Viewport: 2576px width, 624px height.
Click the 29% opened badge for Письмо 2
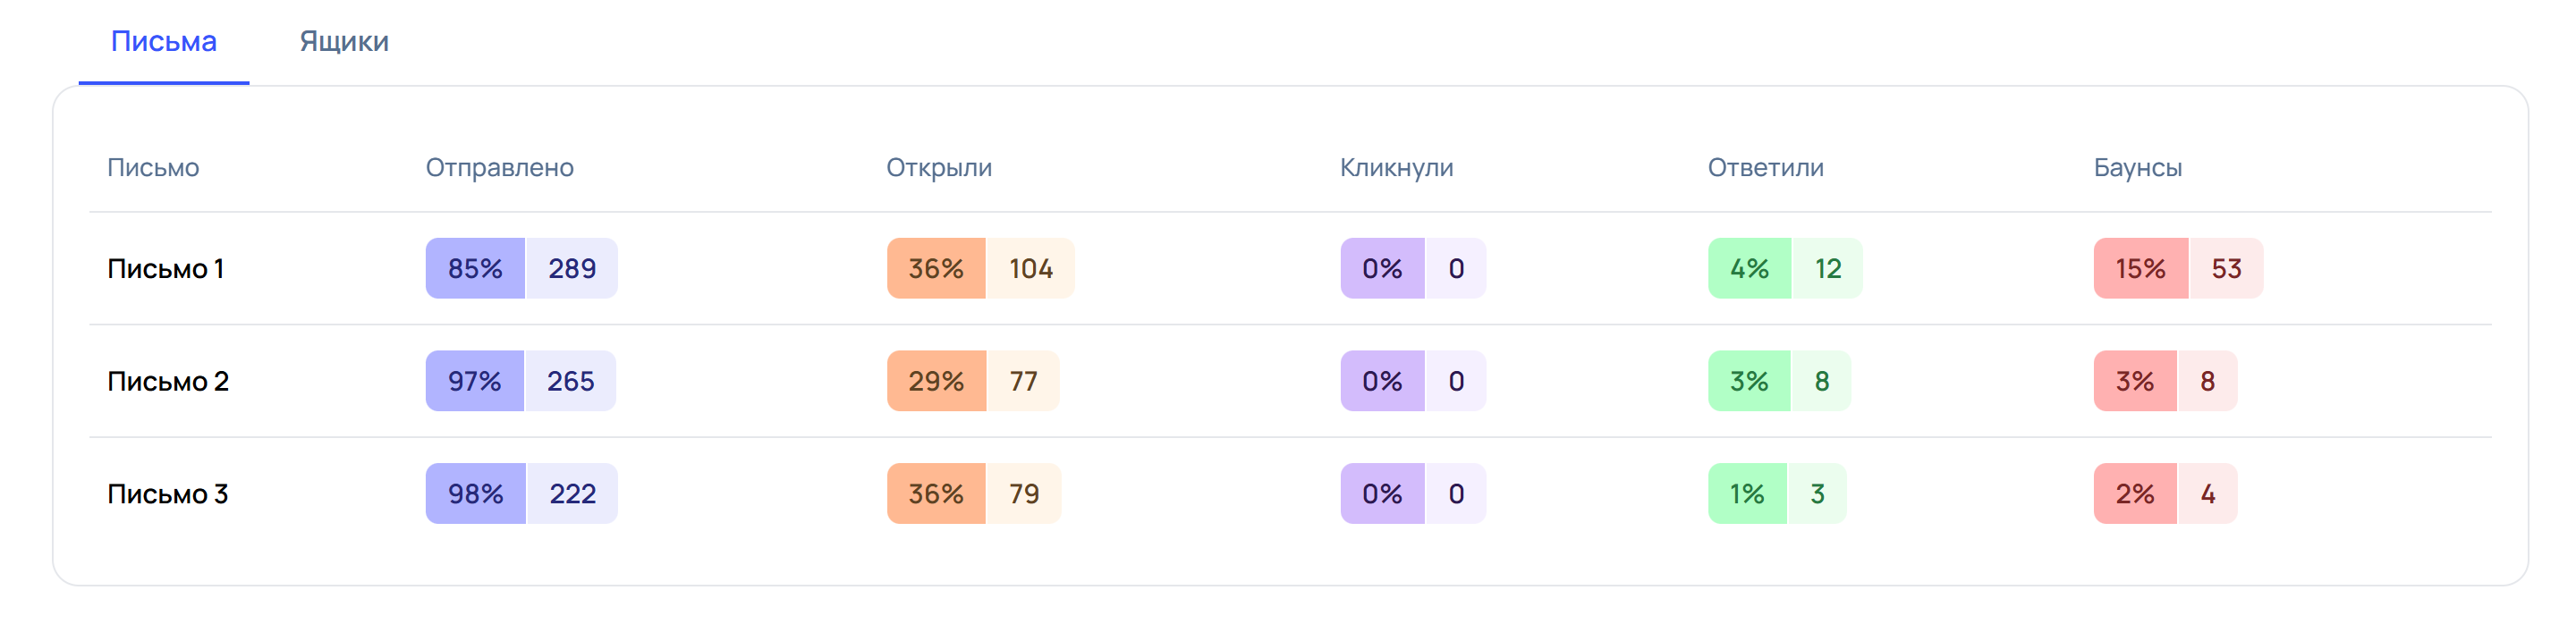(x=937, y=381)
